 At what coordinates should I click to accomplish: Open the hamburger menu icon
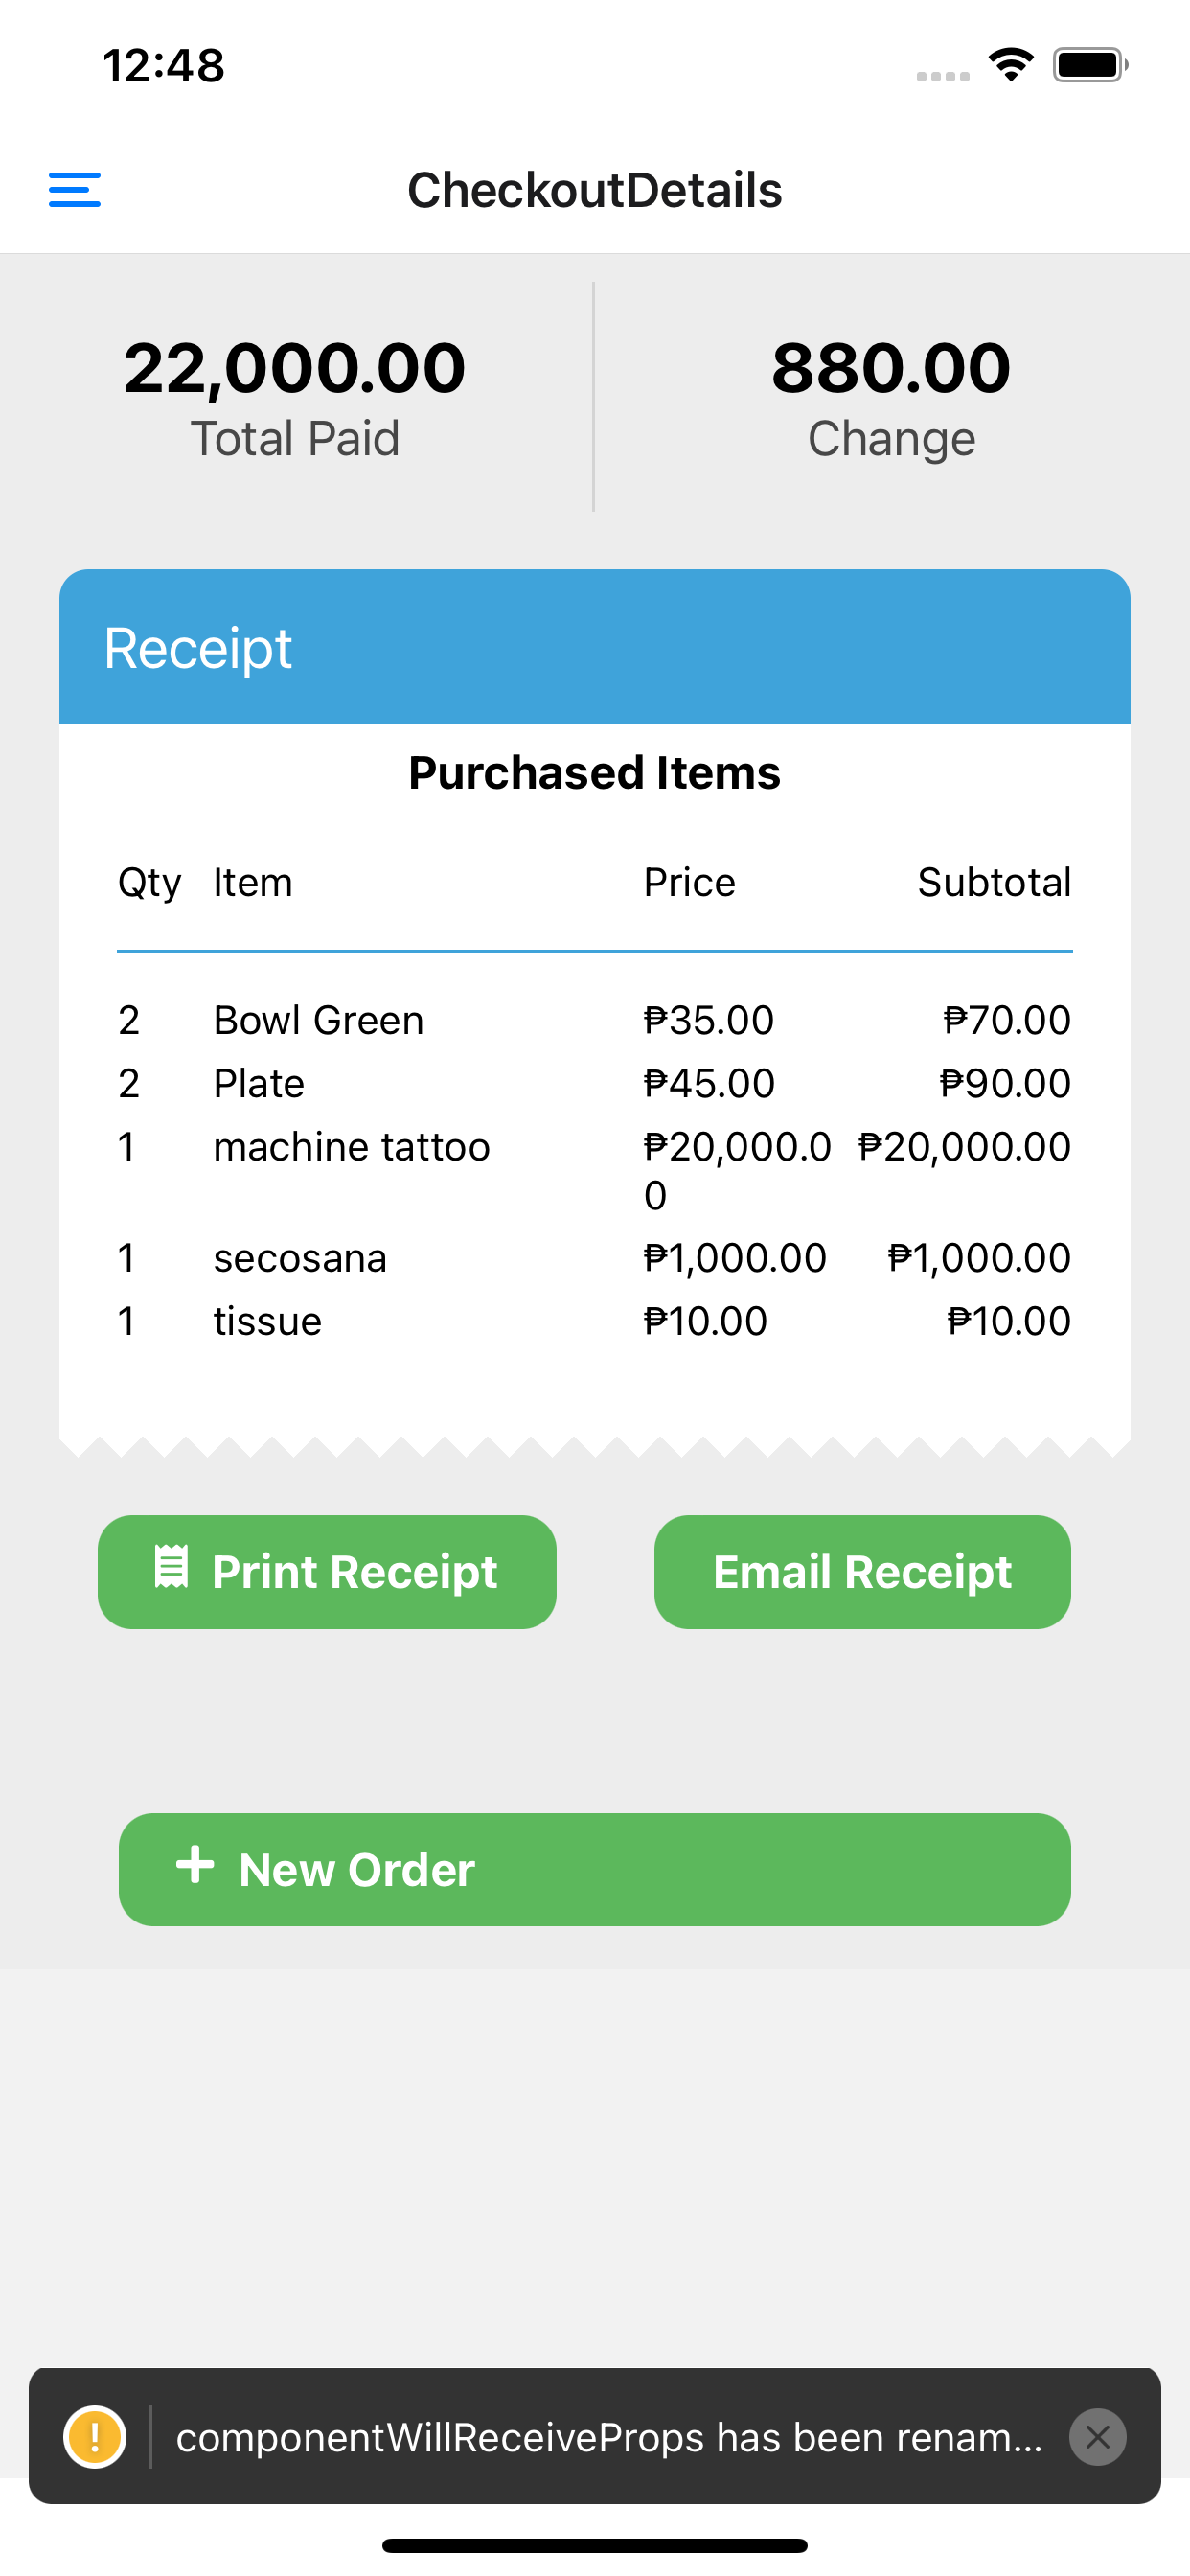point(74,190)
